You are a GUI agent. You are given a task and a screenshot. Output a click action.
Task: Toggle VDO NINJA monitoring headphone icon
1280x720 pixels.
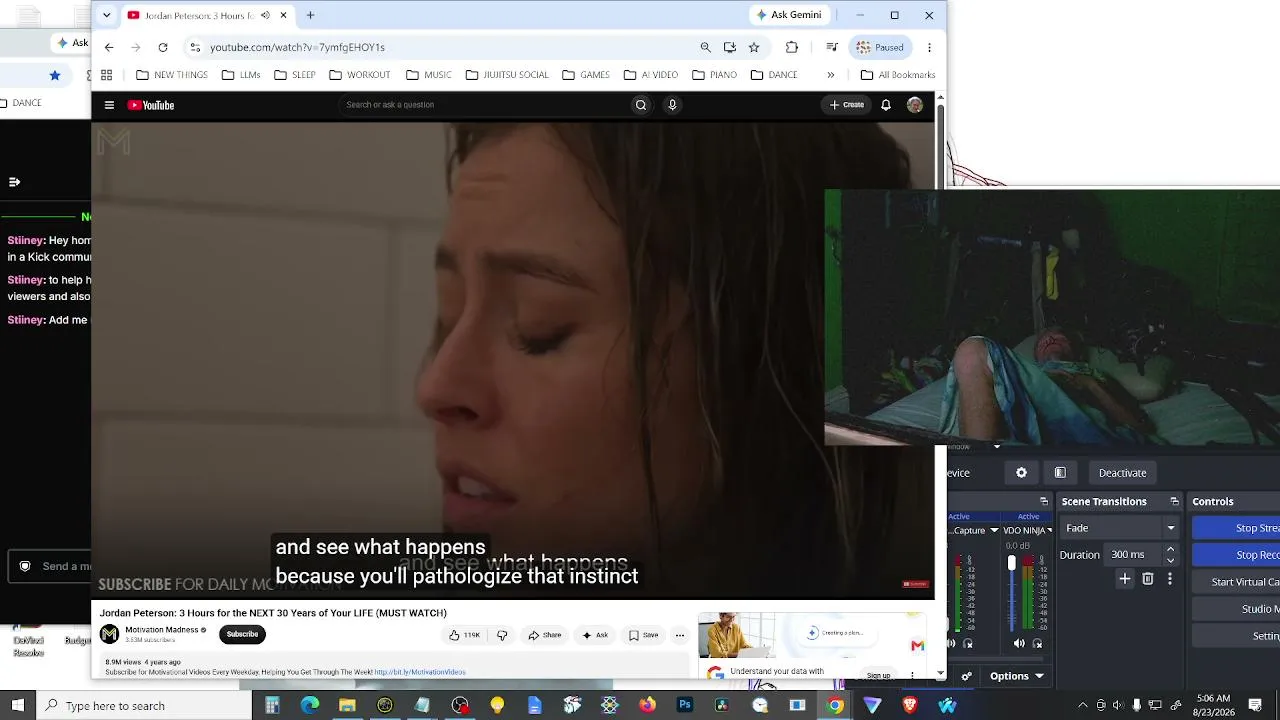(1037, 644)
